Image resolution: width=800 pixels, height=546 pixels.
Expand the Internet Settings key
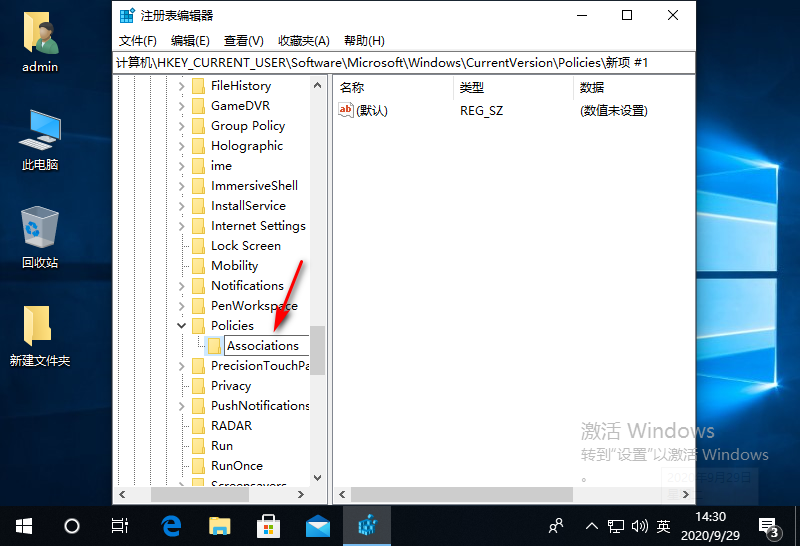182,226
